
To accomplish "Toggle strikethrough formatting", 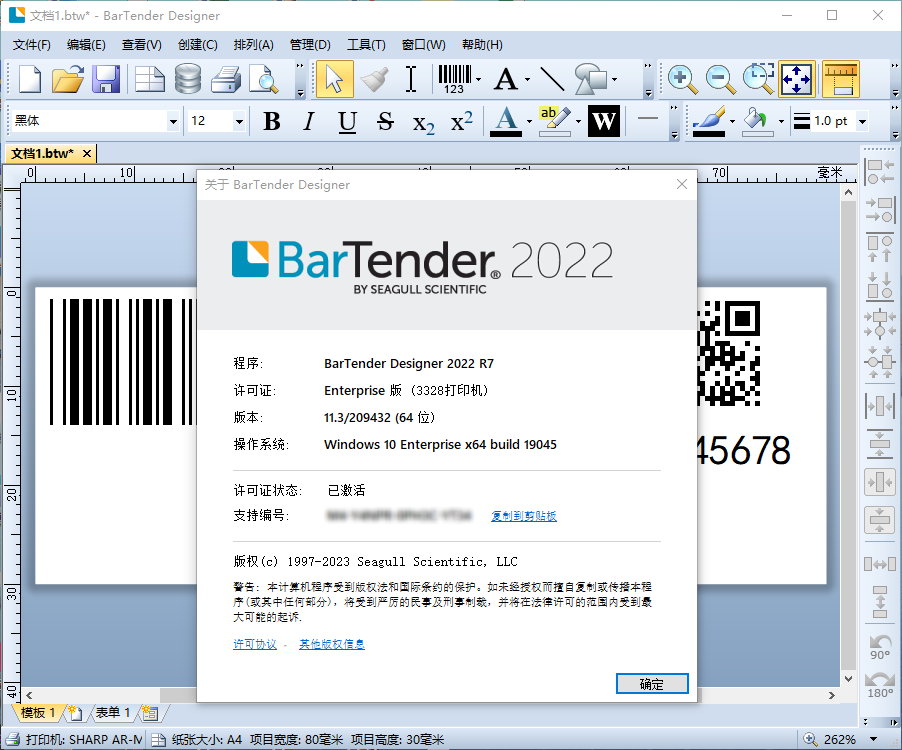I will [x=385, y=121].
